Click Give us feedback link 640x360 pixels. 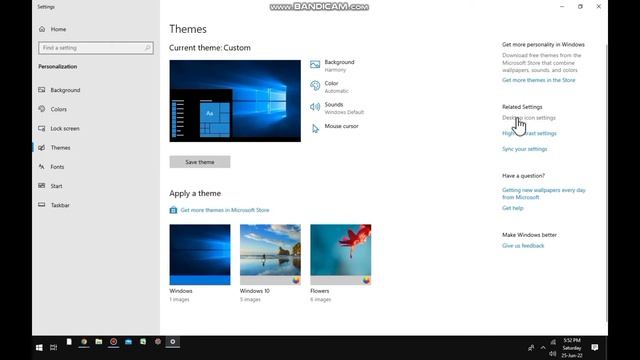(x=523, y=246)
